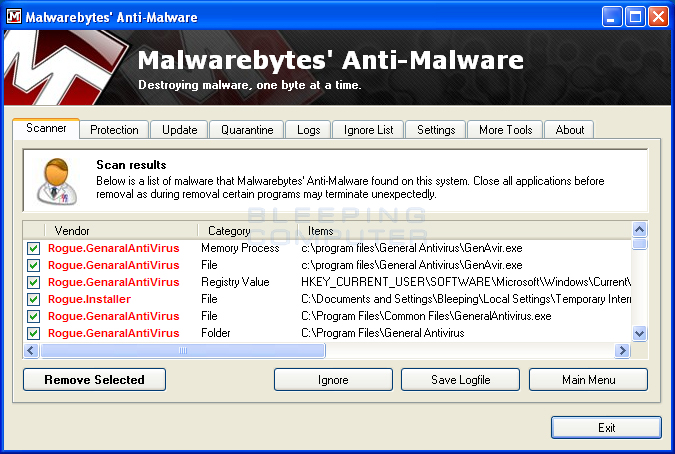The image size is (675, 454).
Task: Click the results list scroll up arrow
Action: 640,229
